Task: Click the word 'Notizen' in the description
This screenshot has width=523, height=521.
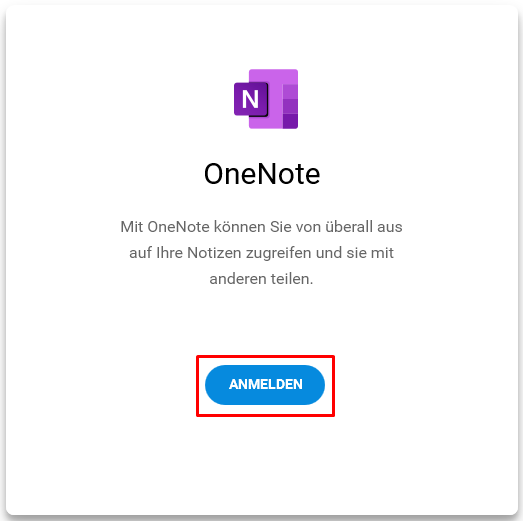Action: point(214,253)
